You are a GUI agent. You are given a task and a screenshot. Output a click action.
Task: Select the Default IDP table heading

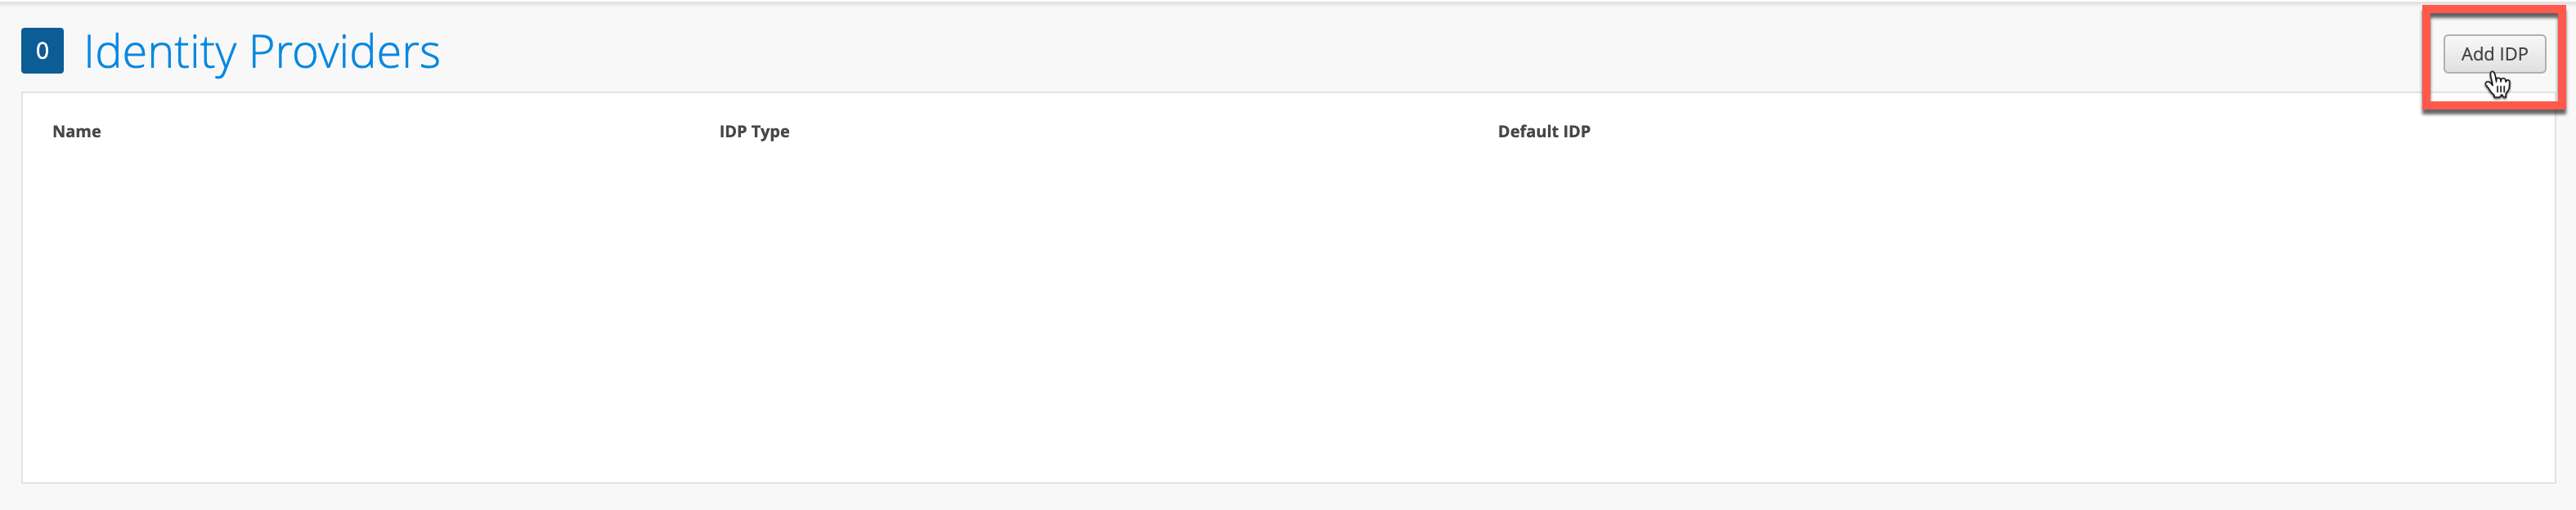1543,131
